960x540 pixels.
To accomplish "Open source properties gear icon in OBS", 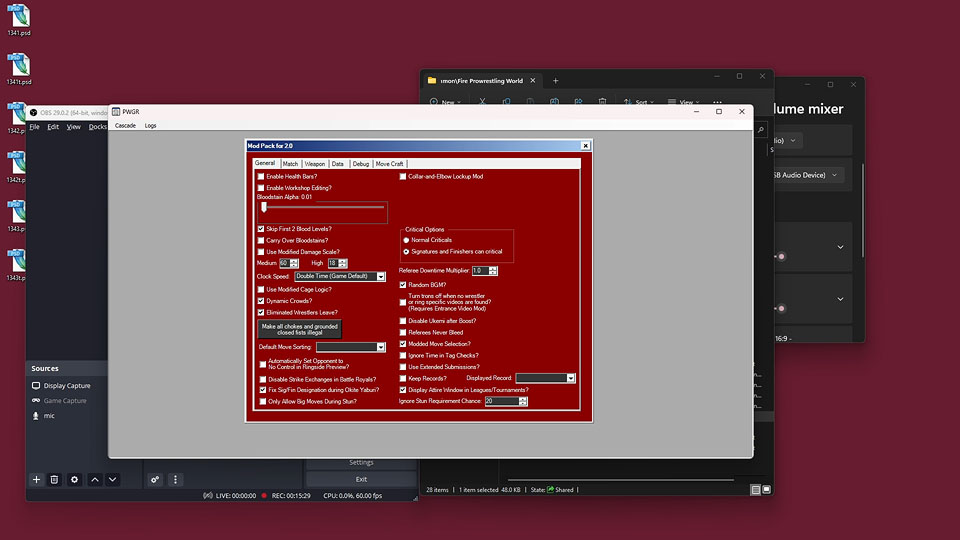I will [x=74, y=479].
